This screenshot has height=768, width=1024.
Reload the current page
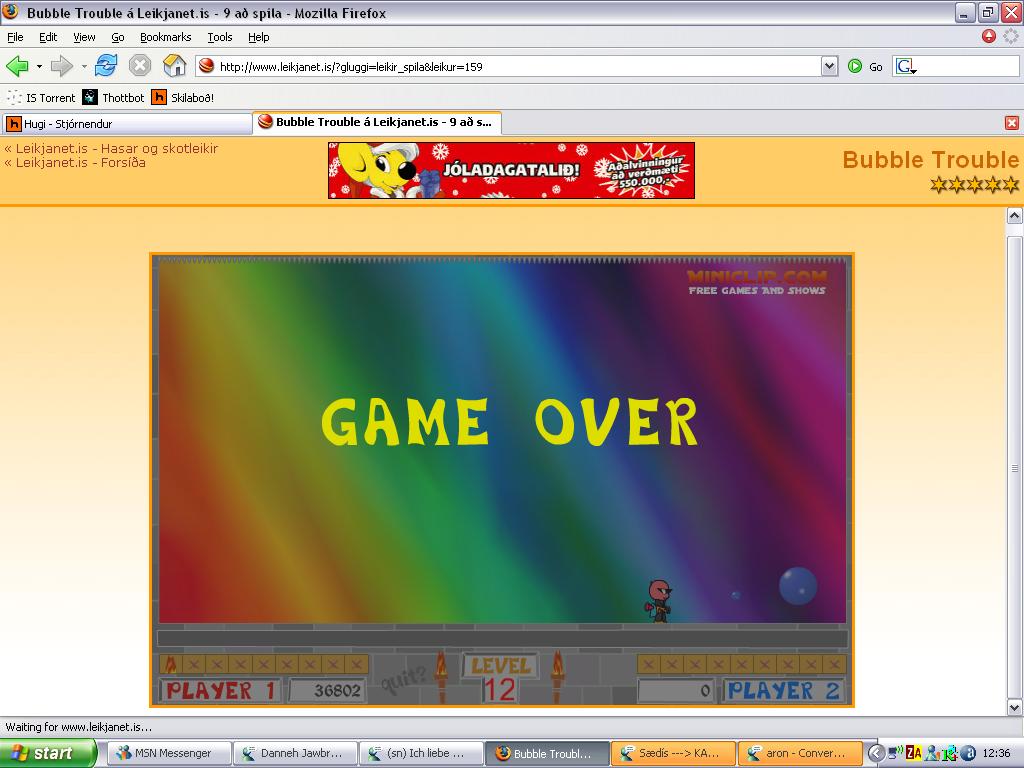(106, 66)
